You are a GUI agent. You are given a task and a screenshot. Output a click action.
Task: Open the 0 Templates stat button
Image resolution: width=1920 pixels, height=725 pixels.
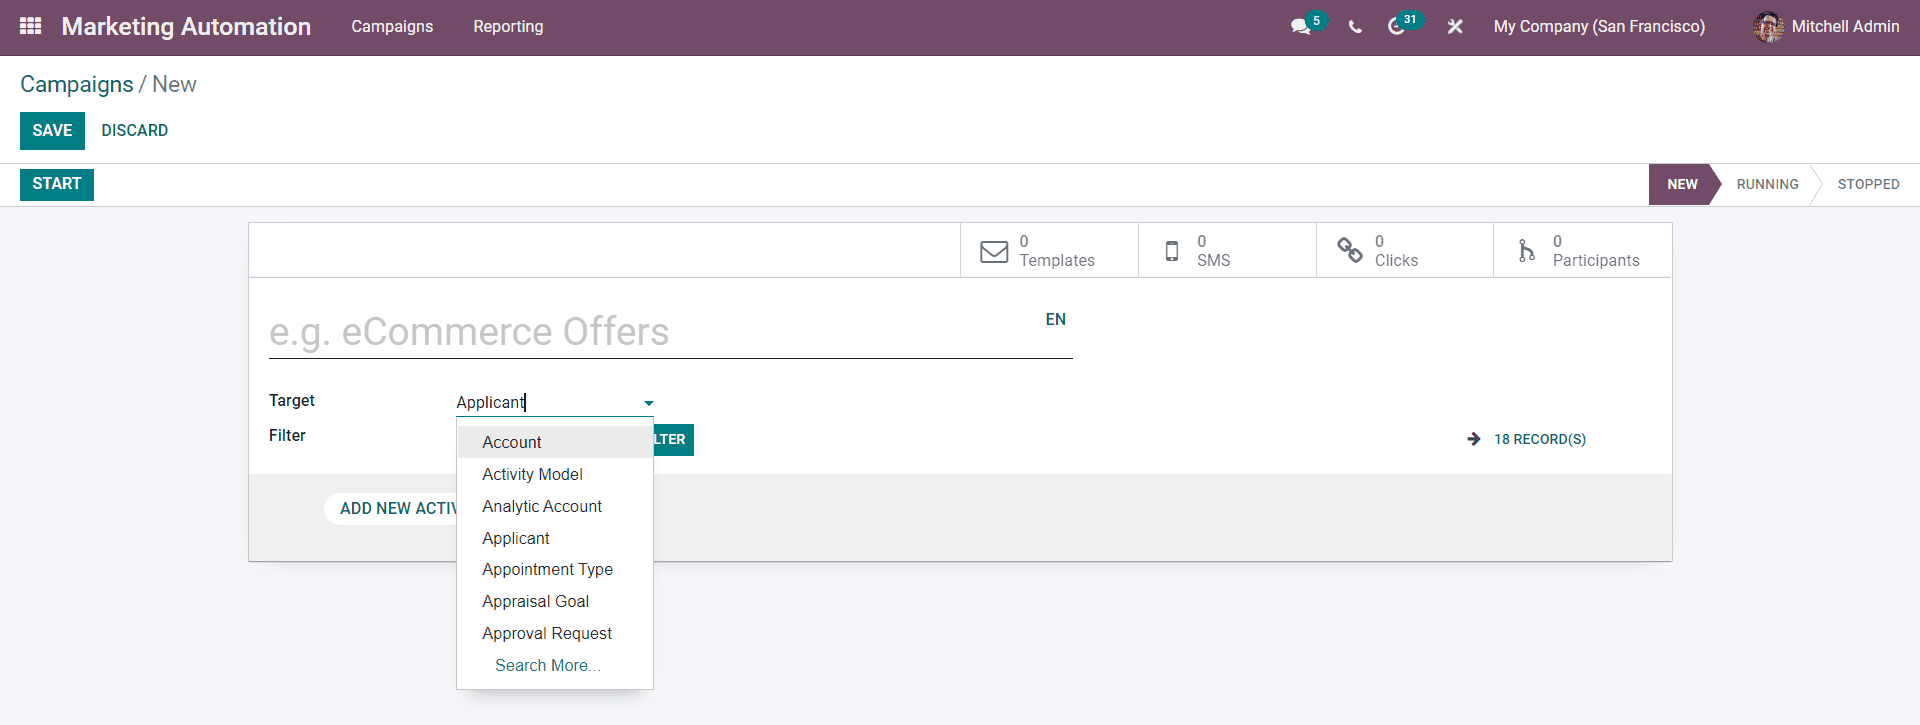tap(1049, 250)
